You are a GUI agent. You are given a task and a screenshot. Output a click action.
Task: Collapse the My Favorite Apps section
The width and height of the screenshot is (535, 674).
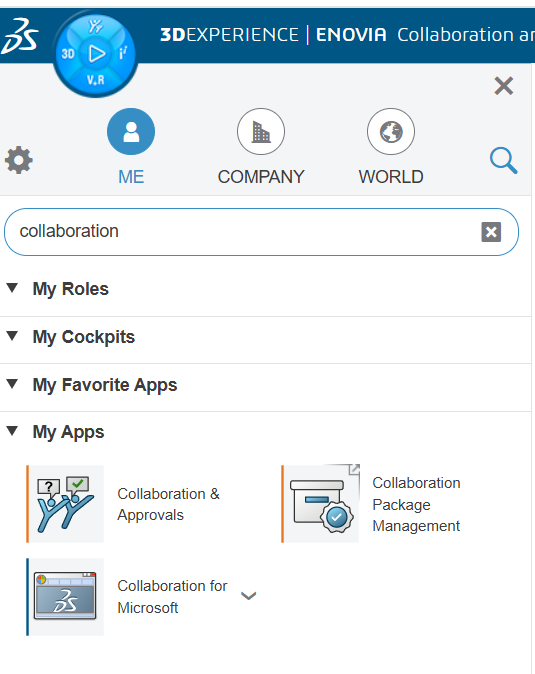coord(12,383)
